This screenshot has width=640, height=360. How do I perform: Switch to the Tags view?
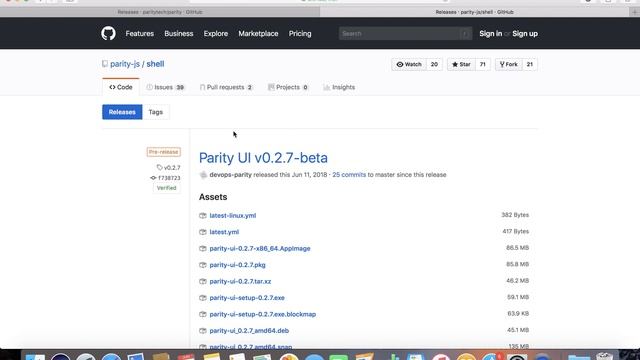point(156,112)
